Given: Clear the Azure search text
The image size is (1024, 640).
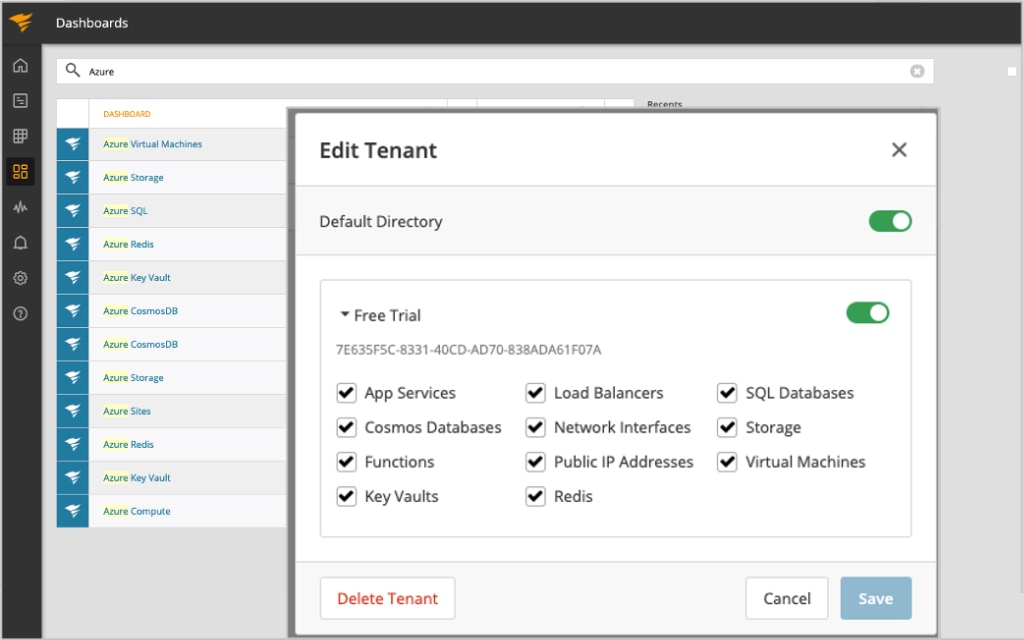Looking at the screenshot, I should [917, 71].
